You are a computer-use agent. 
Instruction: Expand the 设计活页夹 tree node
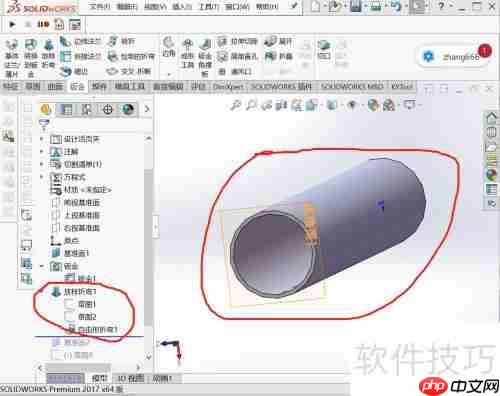42,139
